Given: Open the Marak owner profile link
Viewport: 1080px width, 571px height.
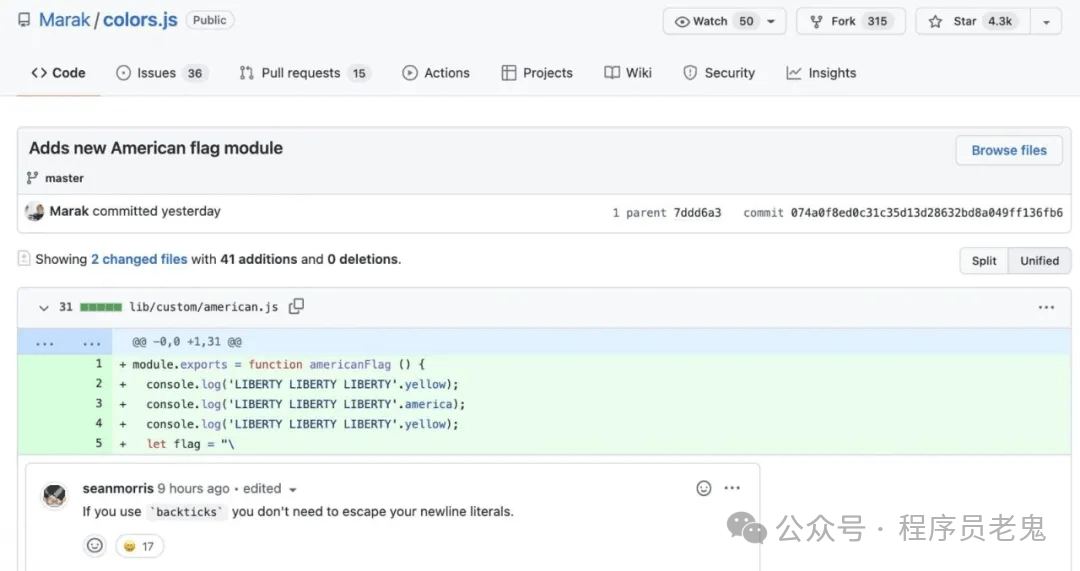Looking at the screenshot, I should coord(64,20).
